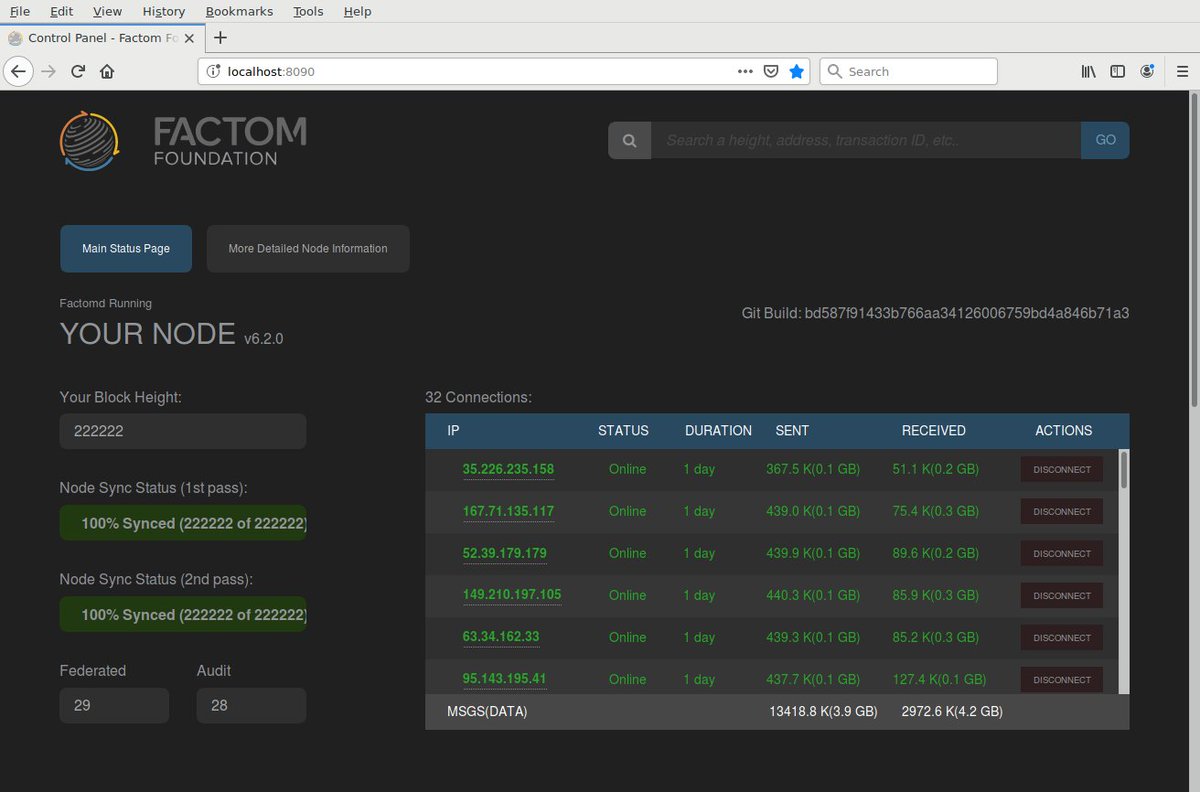This screenshot has width=1200, height=792.
Task: Click the Federated count field 29
Action: pos(114,705)
